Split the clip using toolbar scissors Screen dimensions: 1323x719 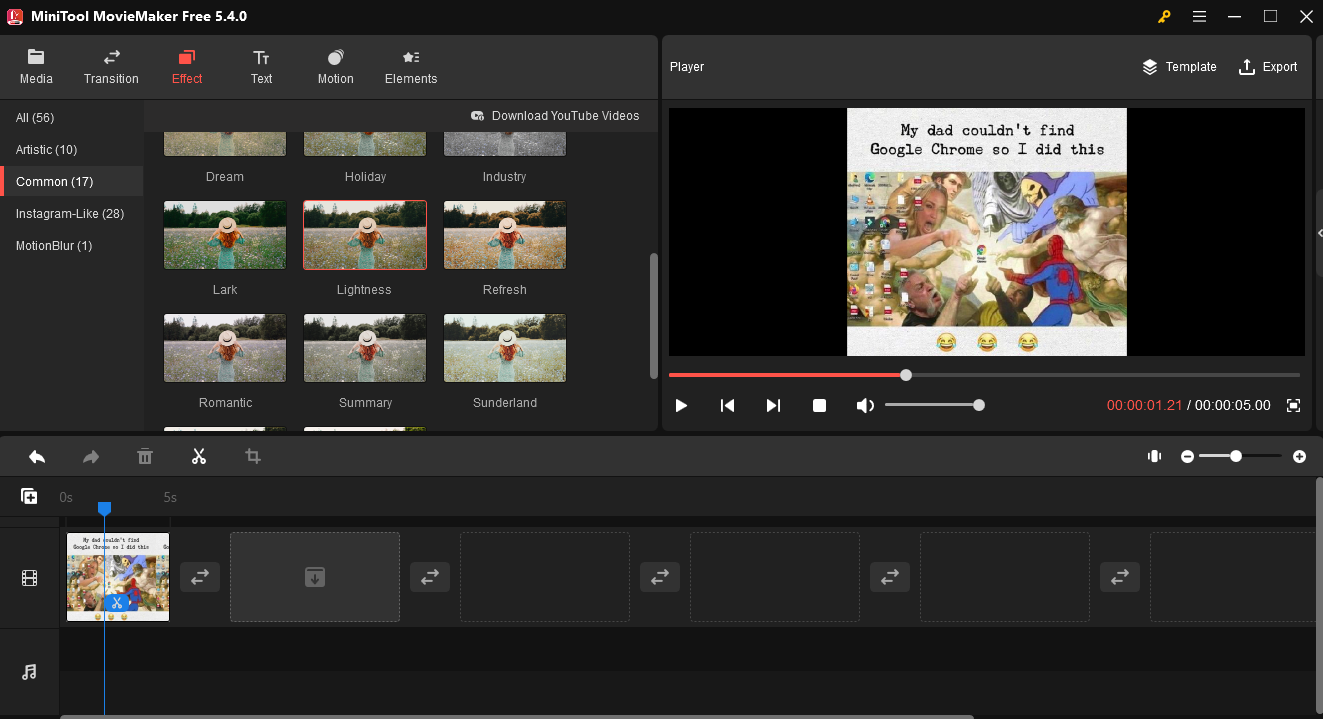pyautogui.click(x=199, y=456)
